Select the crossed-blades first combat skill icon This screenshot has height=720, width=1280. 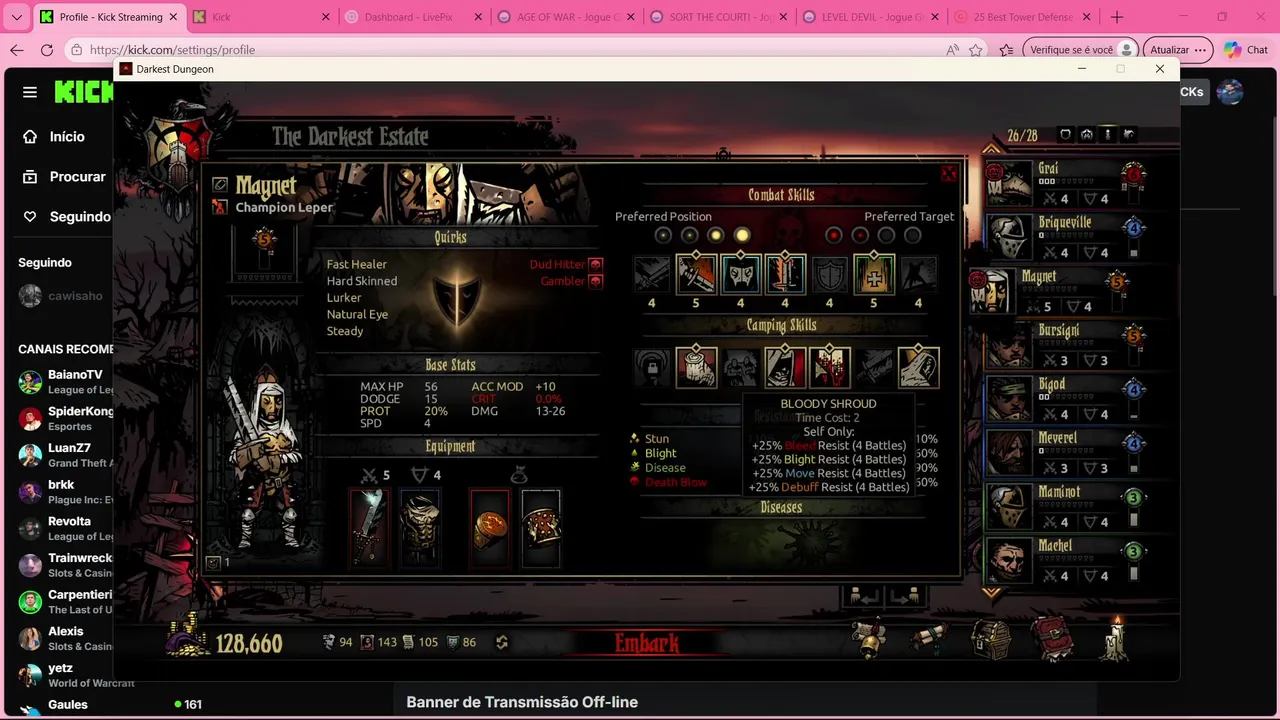pyautogui.click(x=651, y=275)
